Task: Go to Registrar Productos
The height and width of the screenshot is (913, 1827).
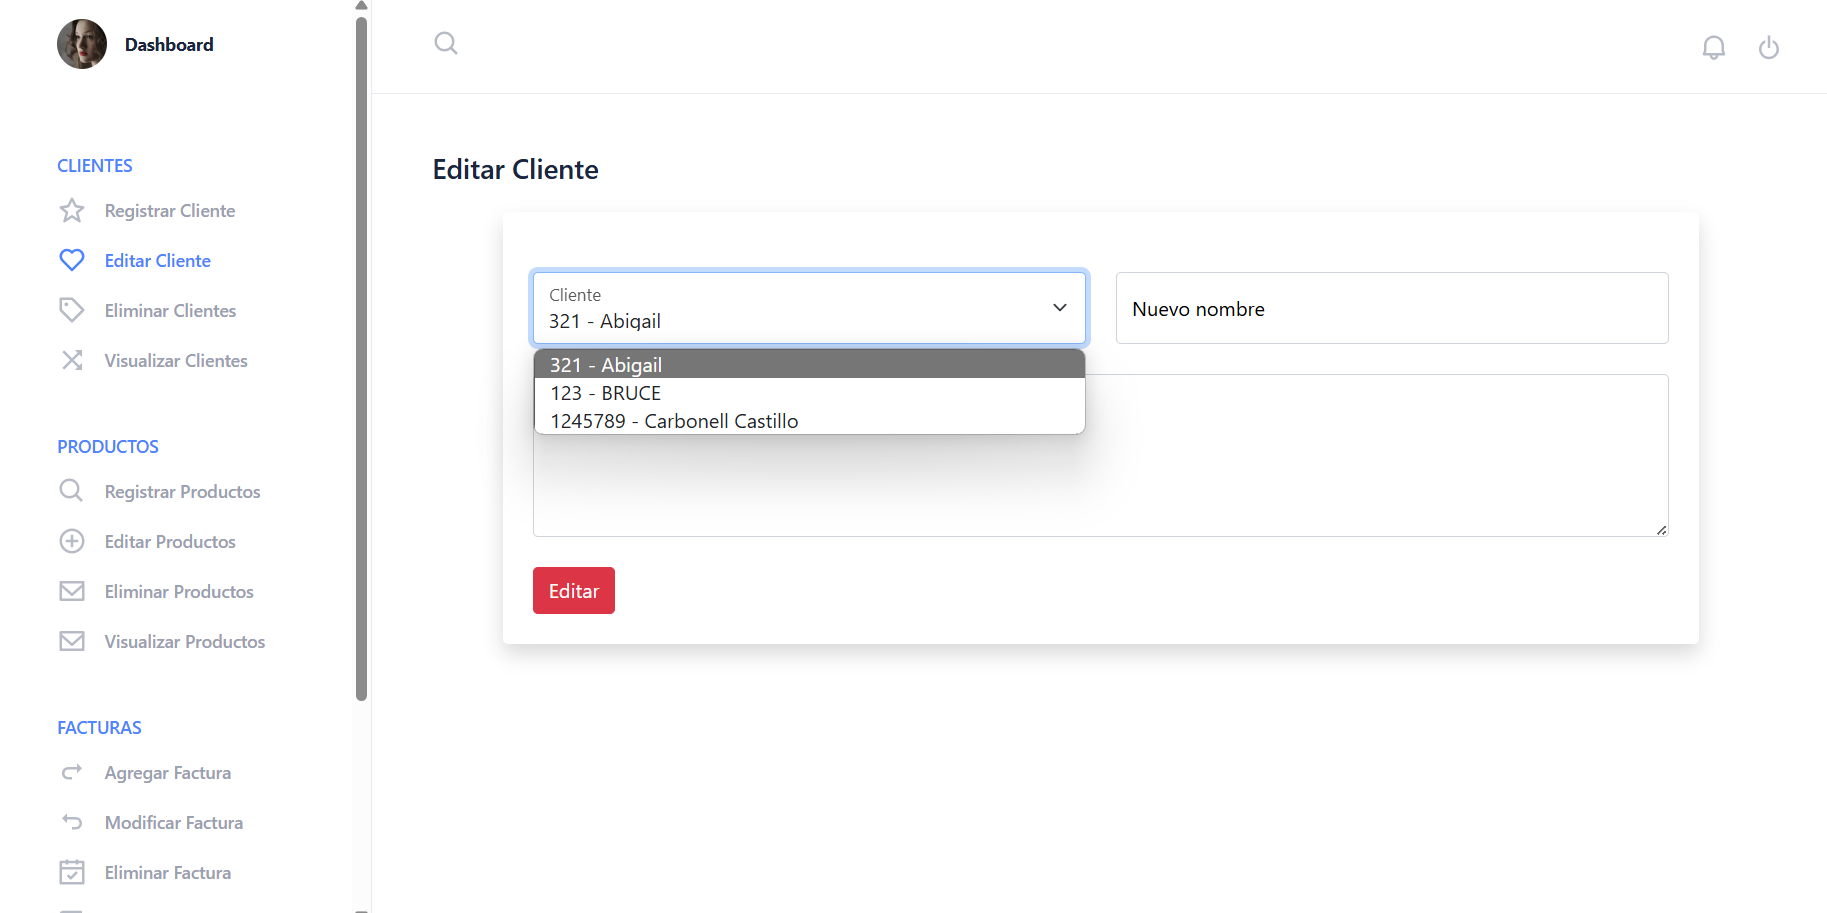Action: (182, 491)
